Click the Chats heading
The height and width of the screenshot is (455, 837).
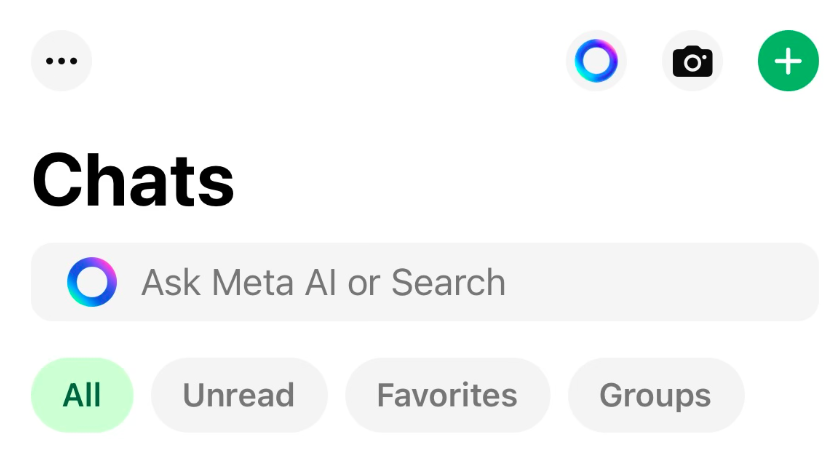point(134,181)
